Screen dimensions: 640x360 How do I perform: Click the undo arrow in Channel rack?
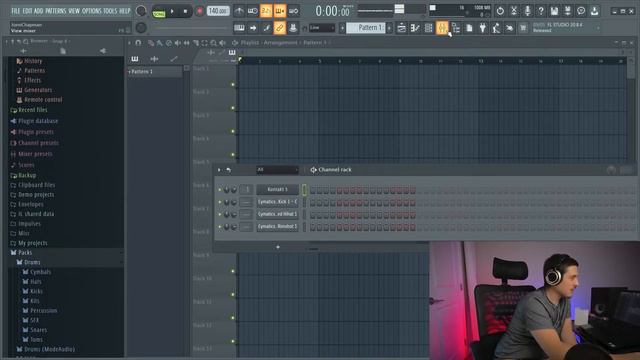click(x=229, y=170)
